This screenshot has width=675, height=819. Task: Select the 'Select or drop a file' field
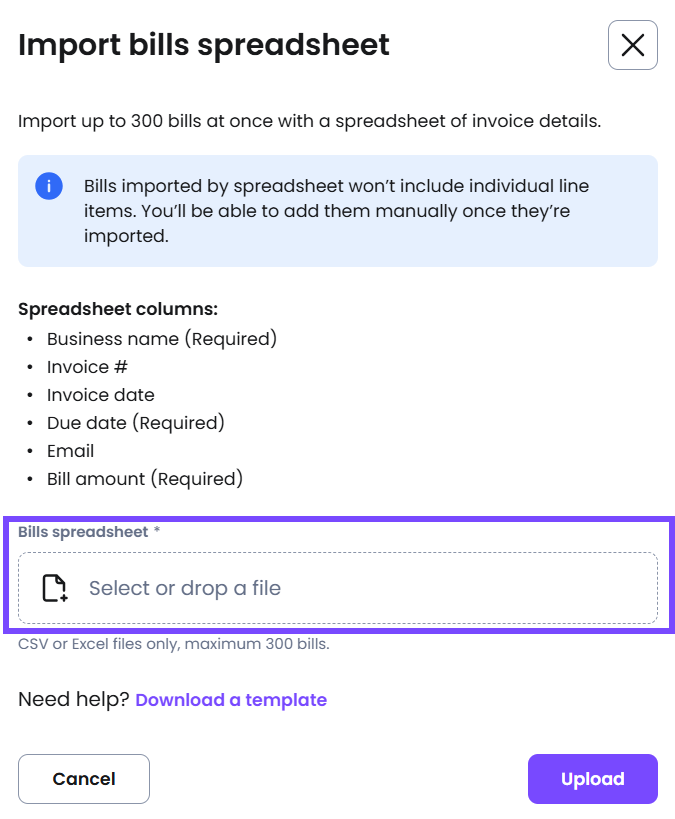[338, 588]
